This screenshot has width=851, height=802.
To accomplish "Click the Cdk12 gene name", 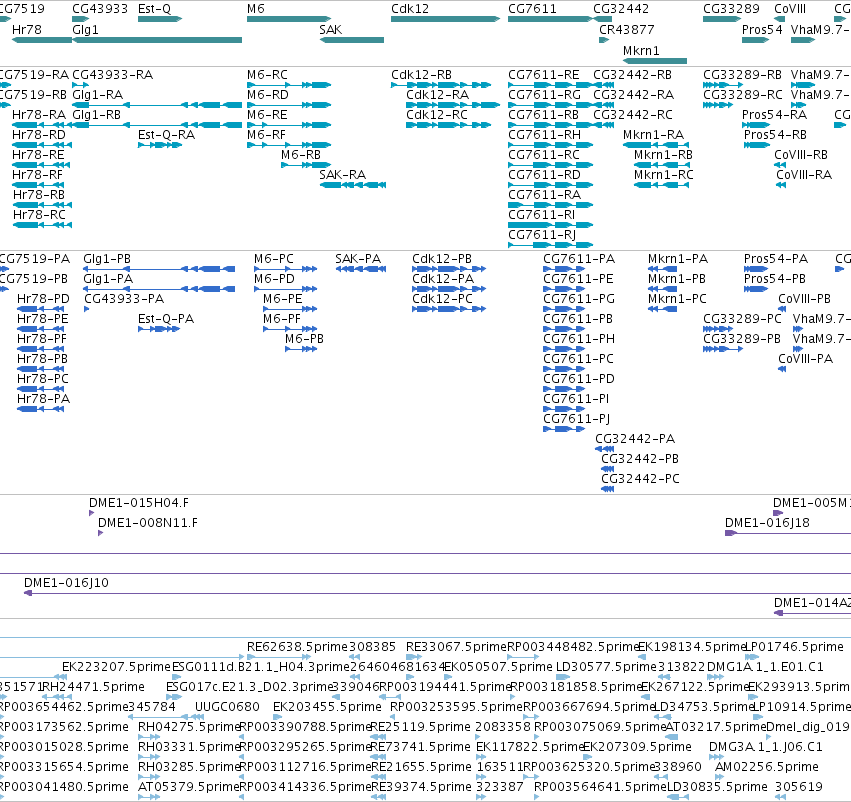I will point(410,9).
